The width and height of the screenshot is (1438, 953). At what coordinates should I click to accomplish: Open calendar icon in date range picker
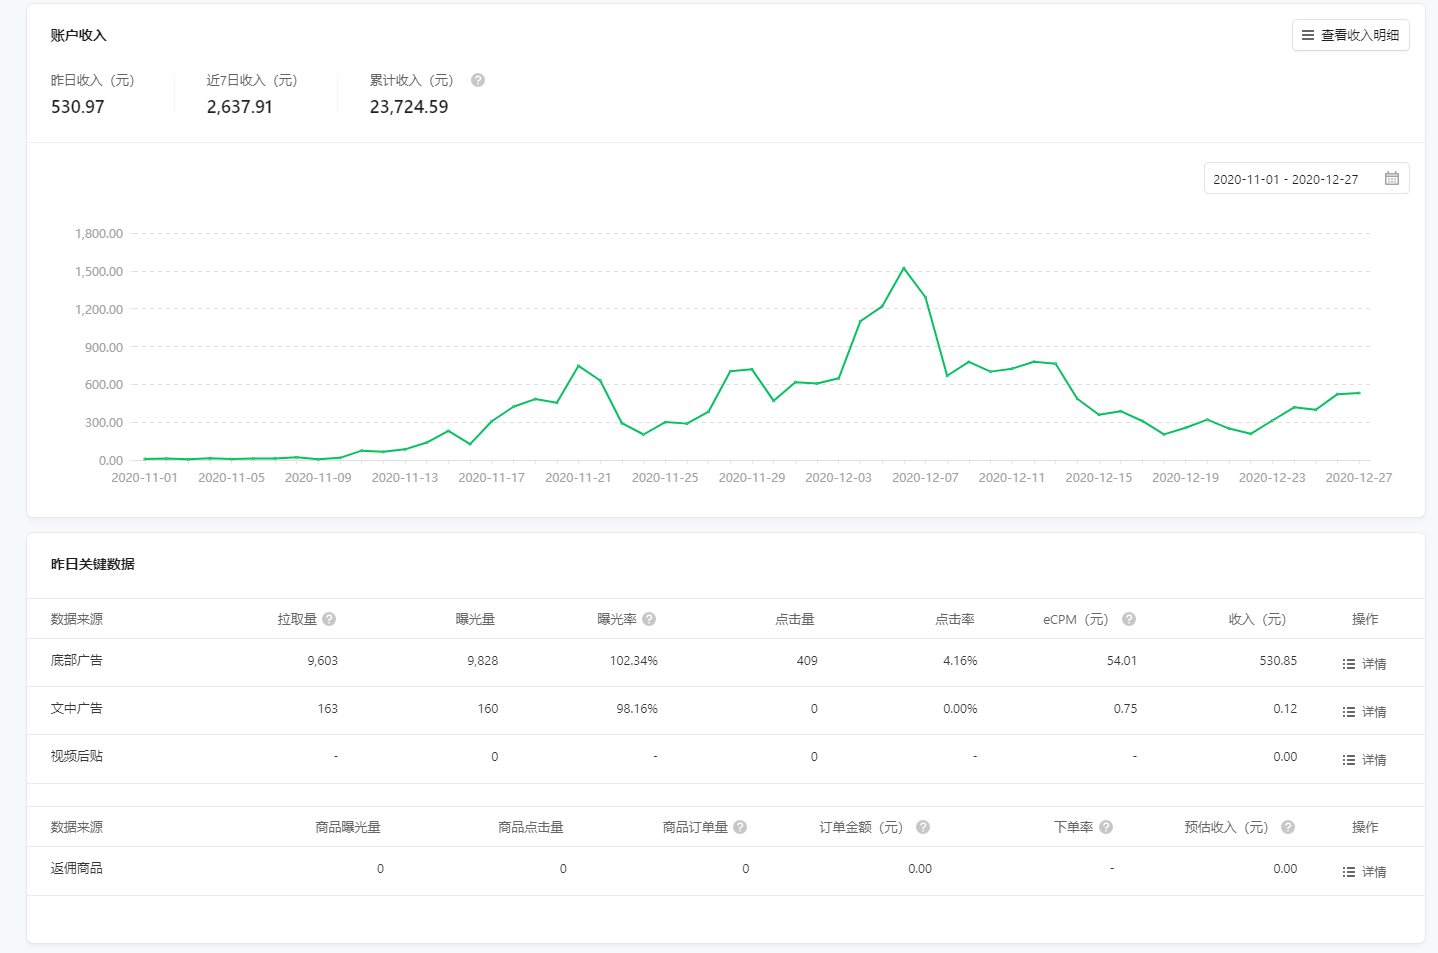[1391, 179]
